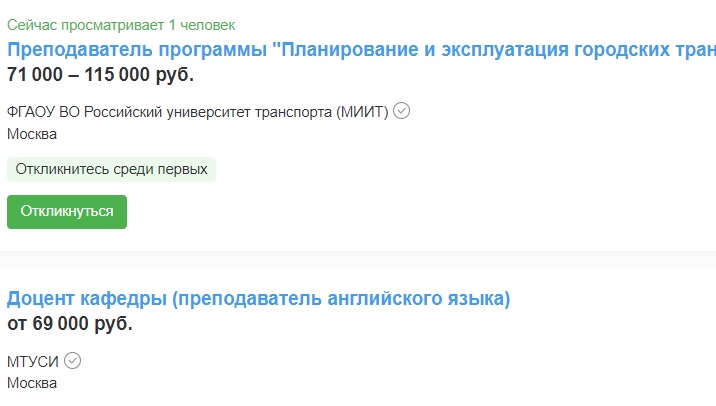Screen dimensions: 716x406
Task: Open the Преподаватель программы vacancy title
Action: (361, 49)
